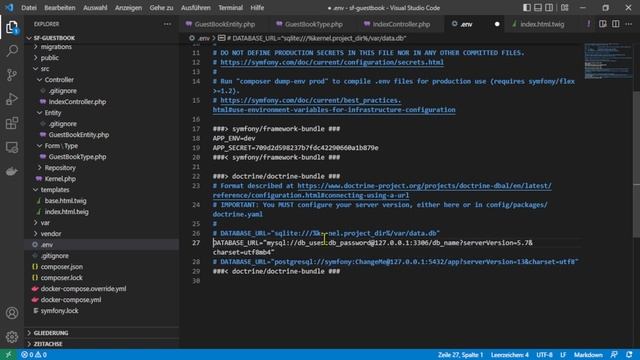Switch to IndexController.php tab
This screenshot has width=640, height=360.
[401, 24]
